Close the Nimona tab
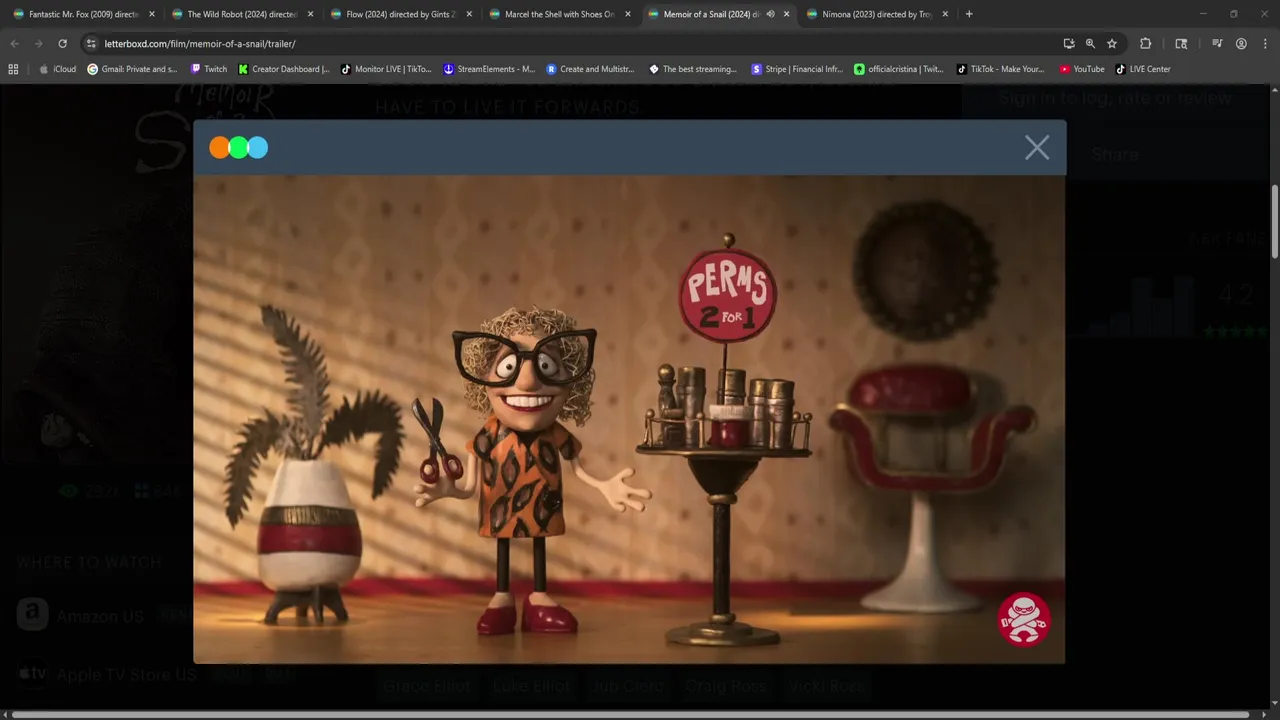 point(945,14)
